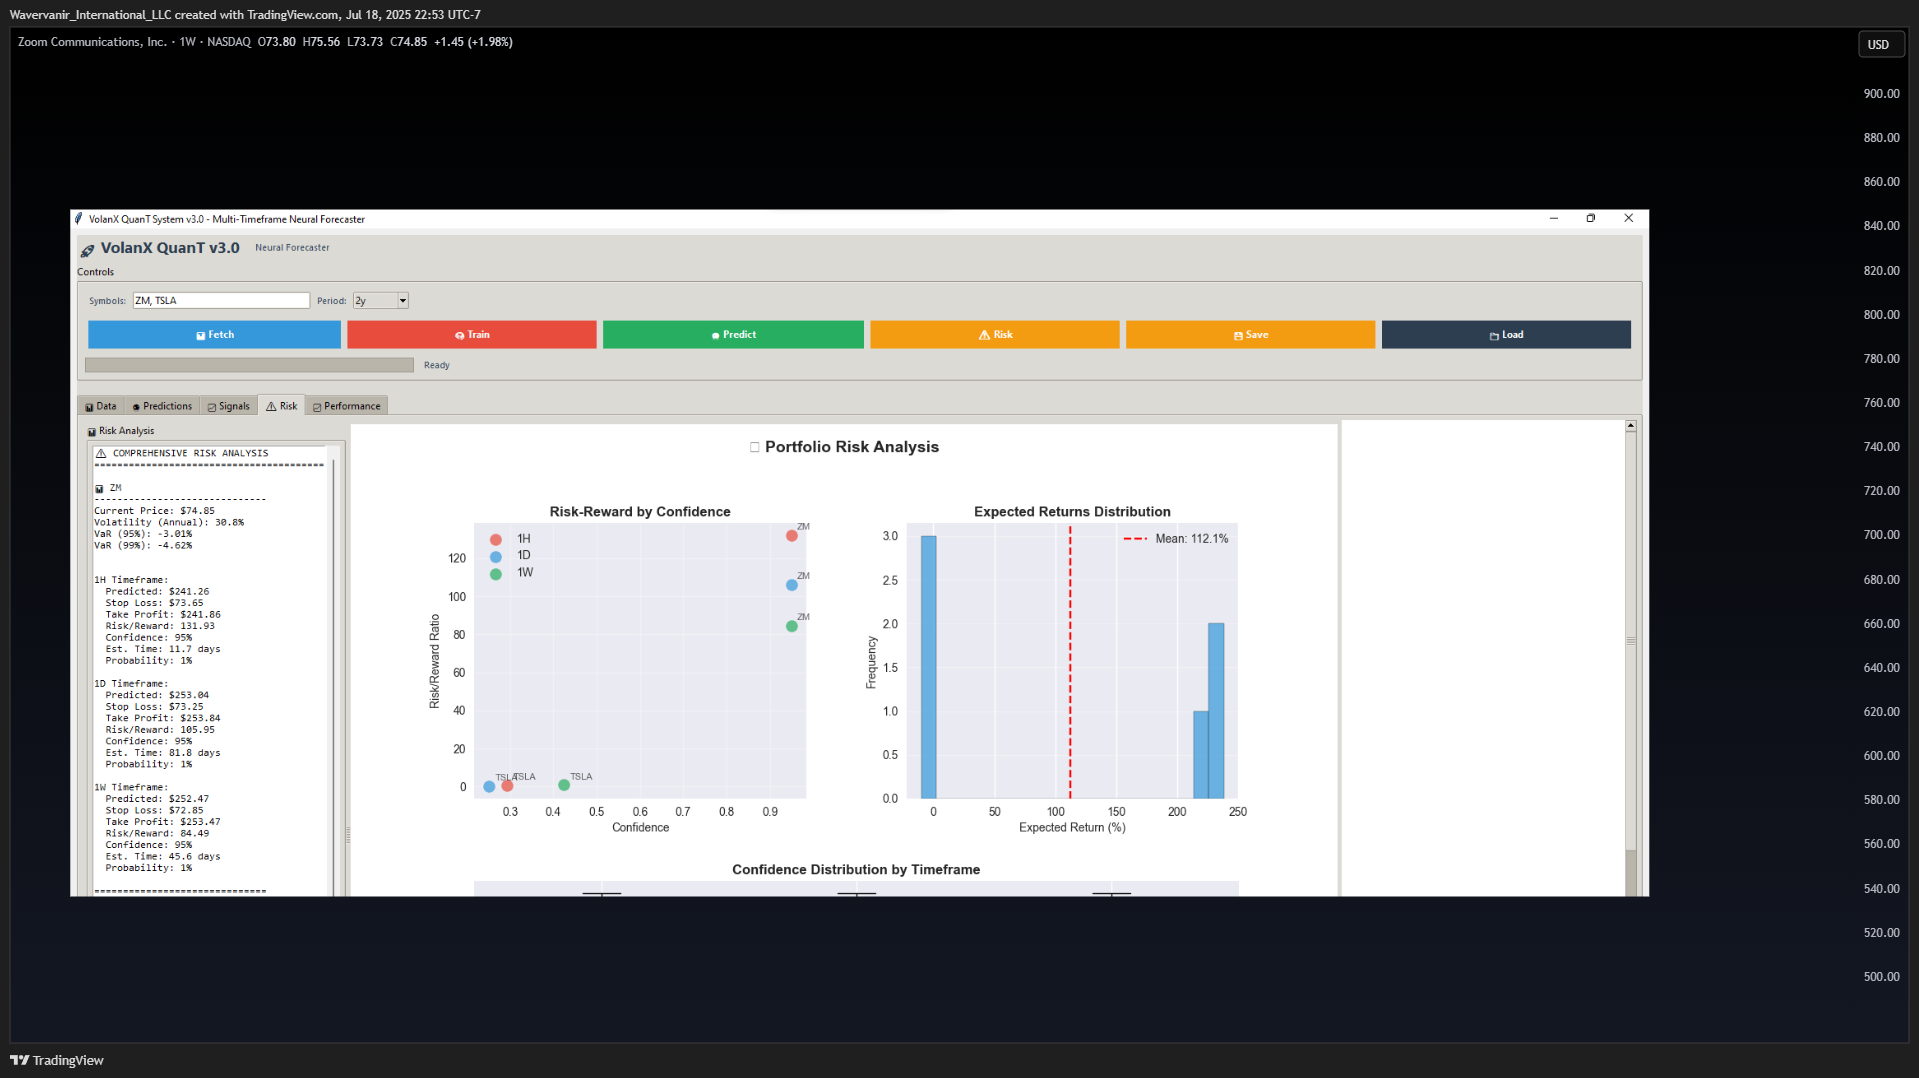Minimize the VolanX QuanT window

[x=1554, y=218]
